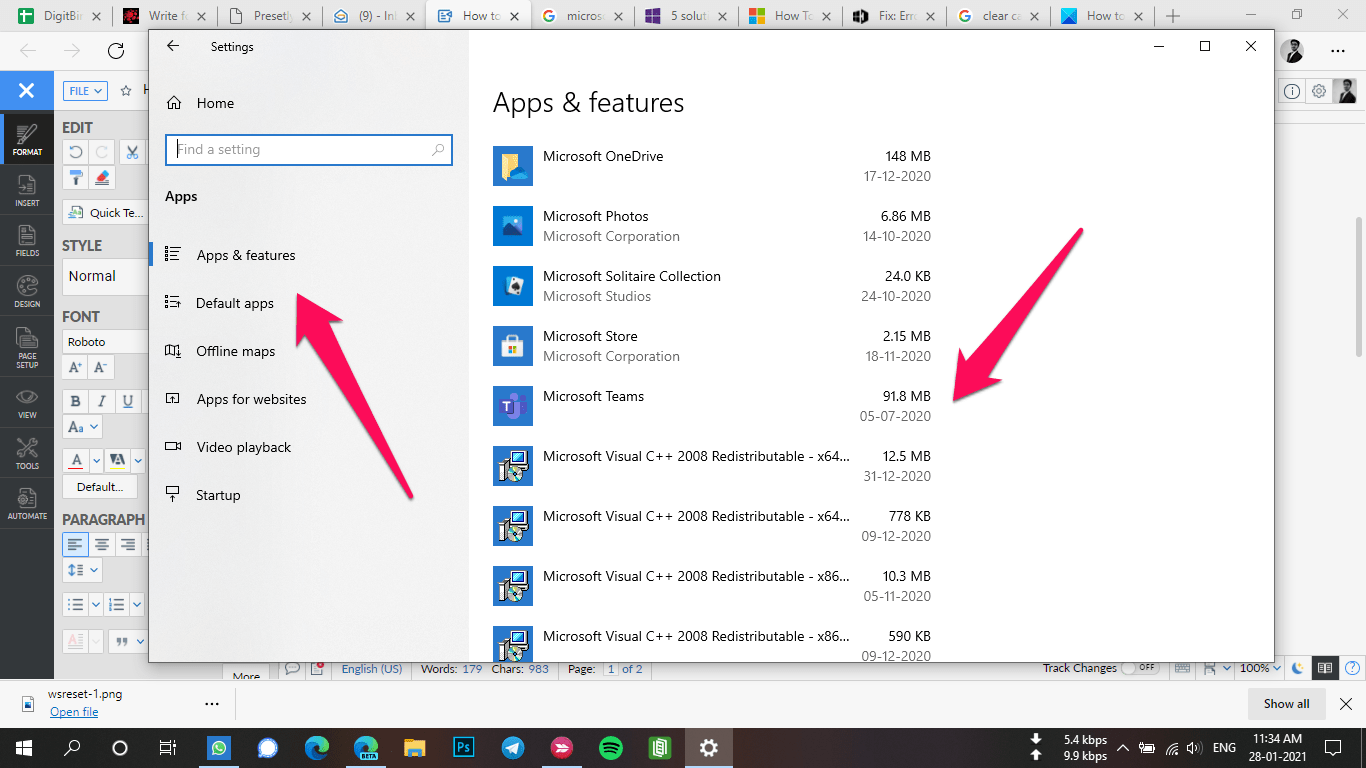Select the Format Painter icon
The width and height of the screenshot is (1366, 768).
click(75, 178)
